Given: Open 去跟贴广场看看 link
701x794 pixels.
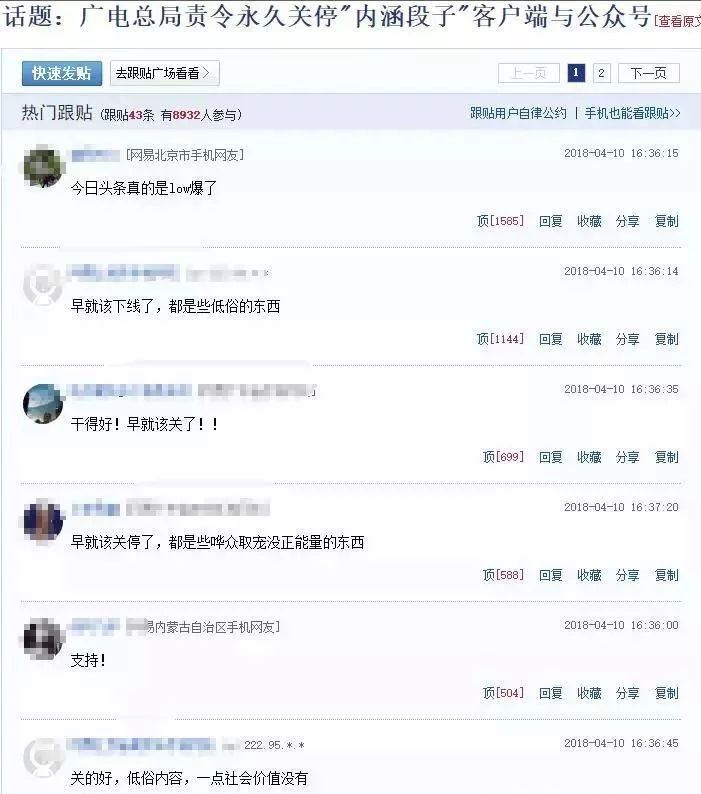Looking at the screenshot, I should click(165, 73).
